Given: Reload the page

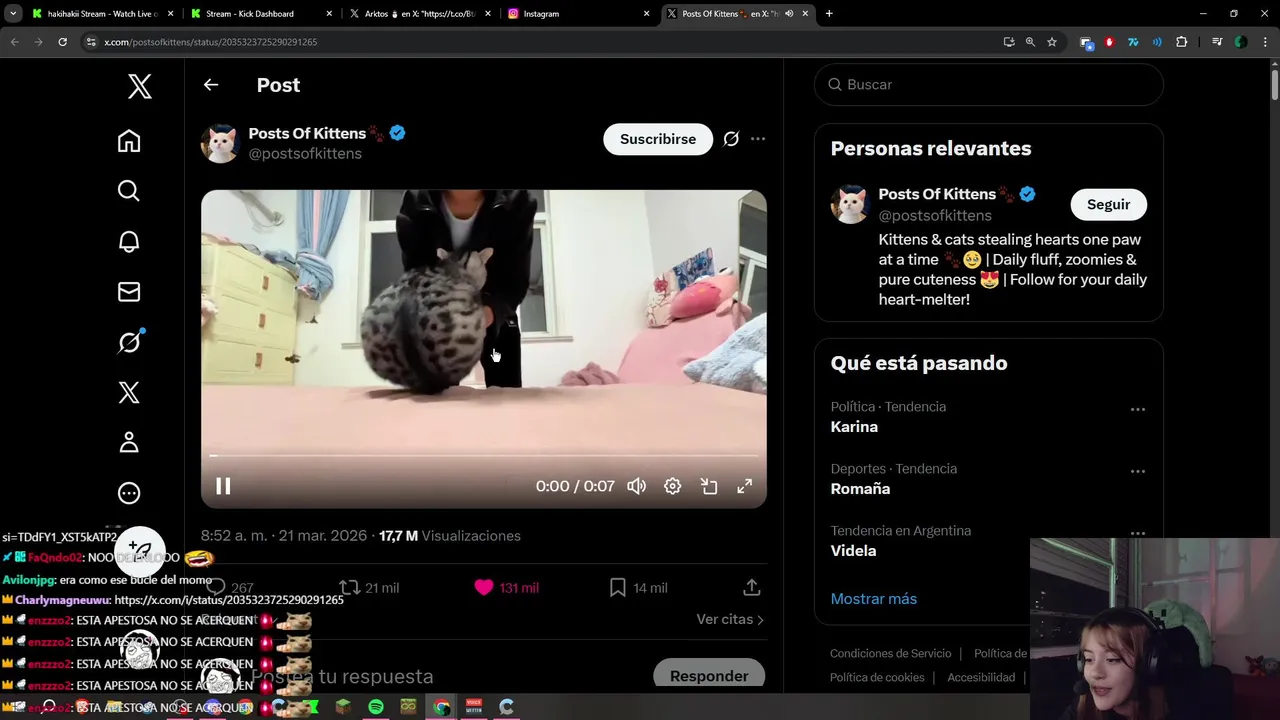Looking at the screenshot, I should tap(62, 42).
